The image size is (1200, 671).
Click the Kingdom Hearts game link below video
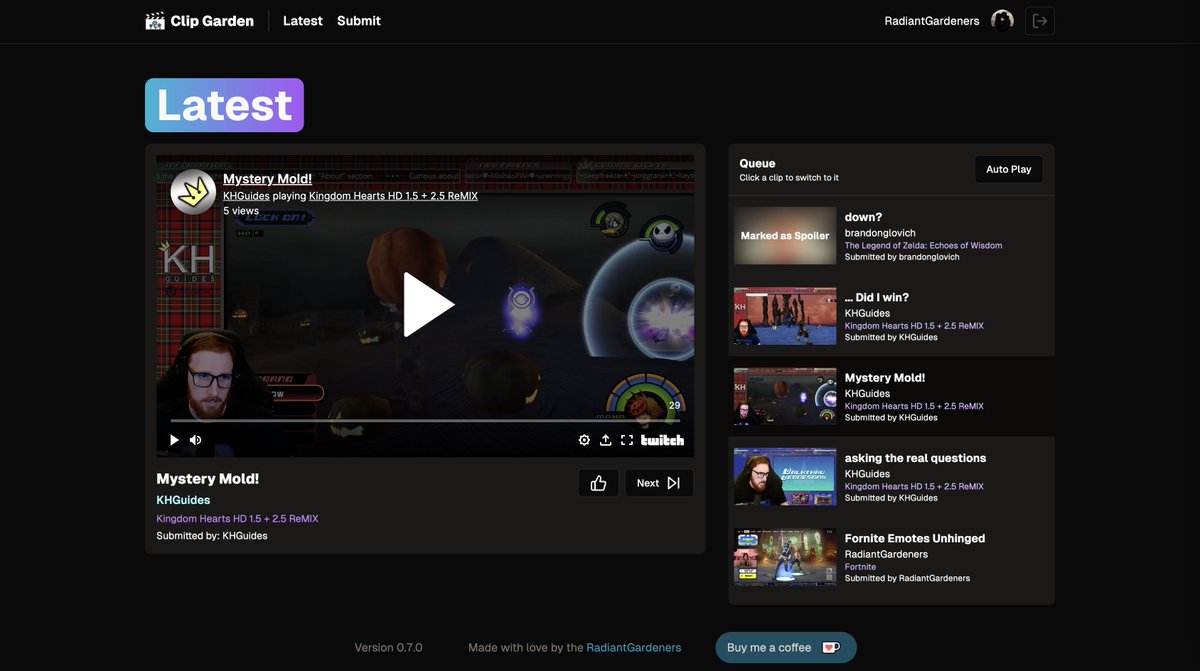pos(237,519)
